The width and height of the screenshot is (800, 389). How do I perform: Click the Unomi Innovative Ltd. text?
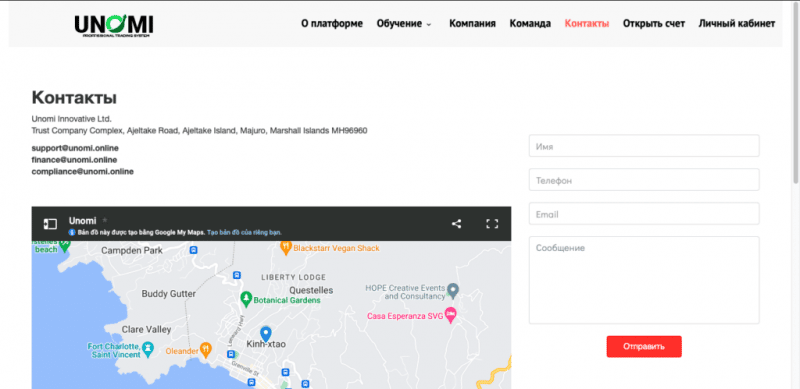(71, 118)
